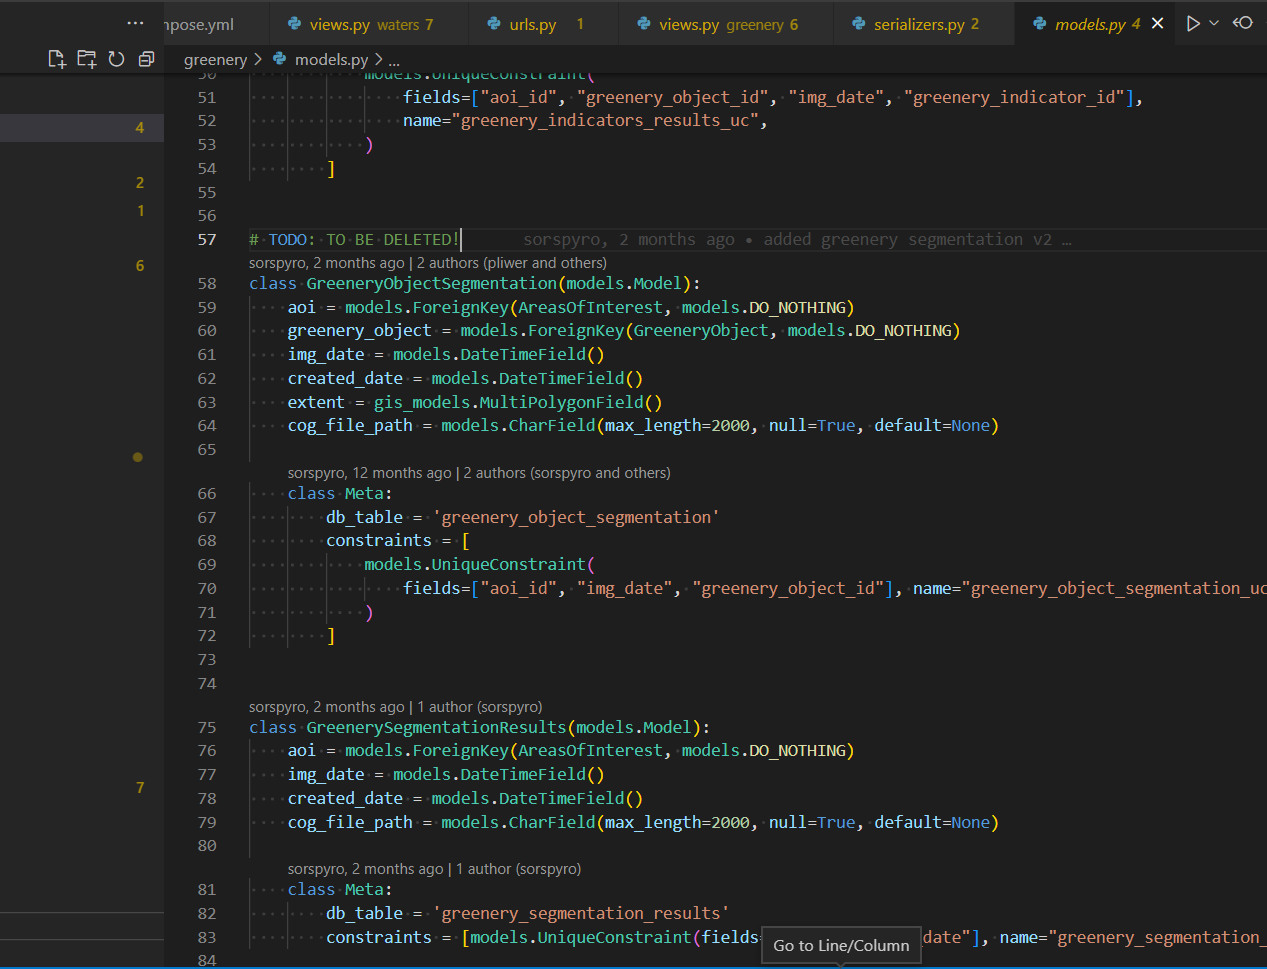
Task: Click 'greenery_object' field on line 60
Action: pos(360,330)
